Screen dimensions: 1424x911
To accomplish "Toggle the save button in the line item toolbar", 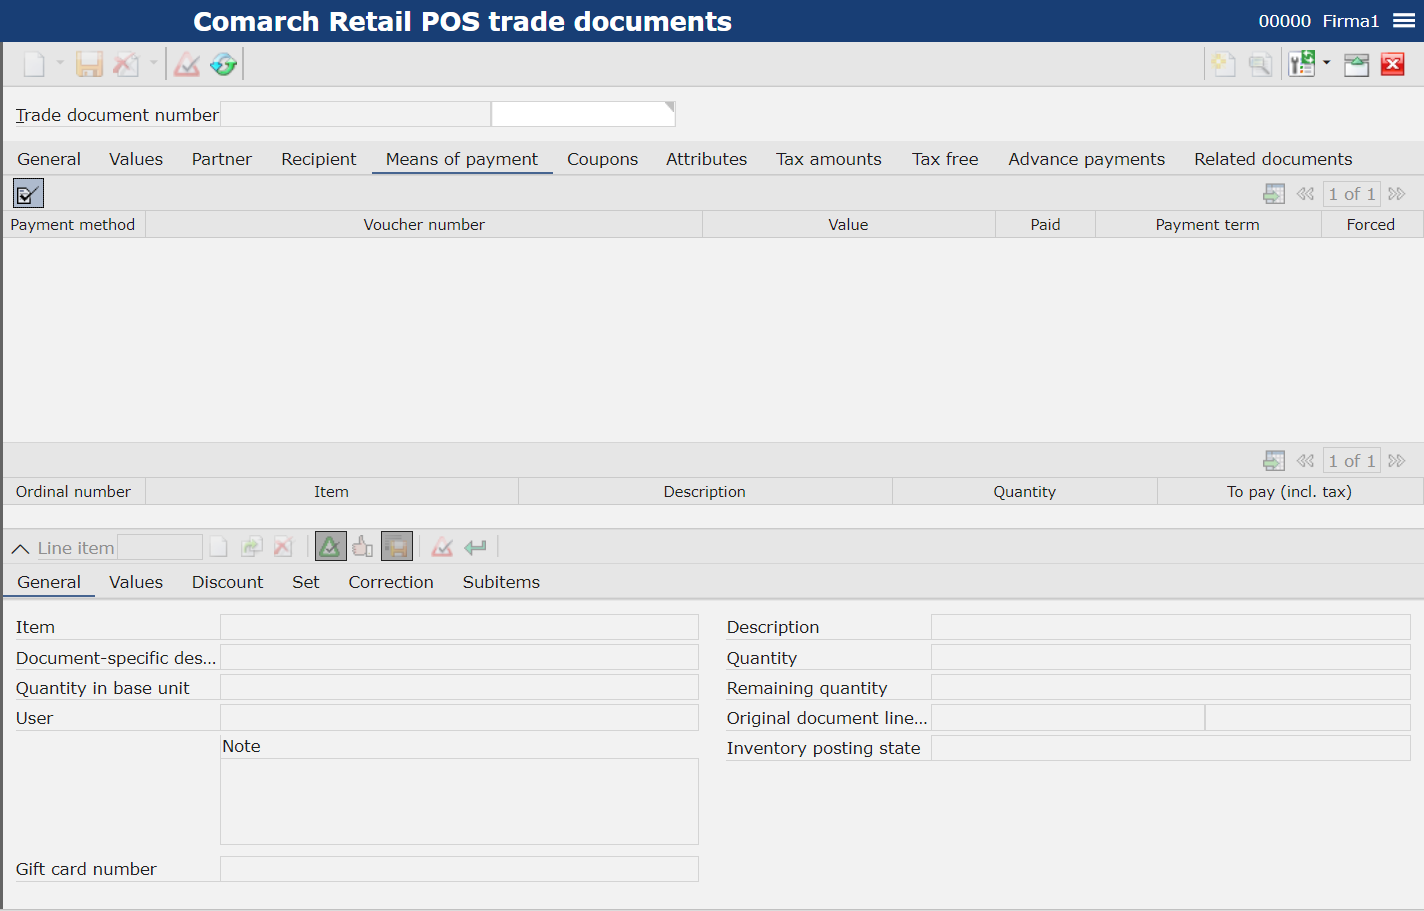I will pos(397,547).
